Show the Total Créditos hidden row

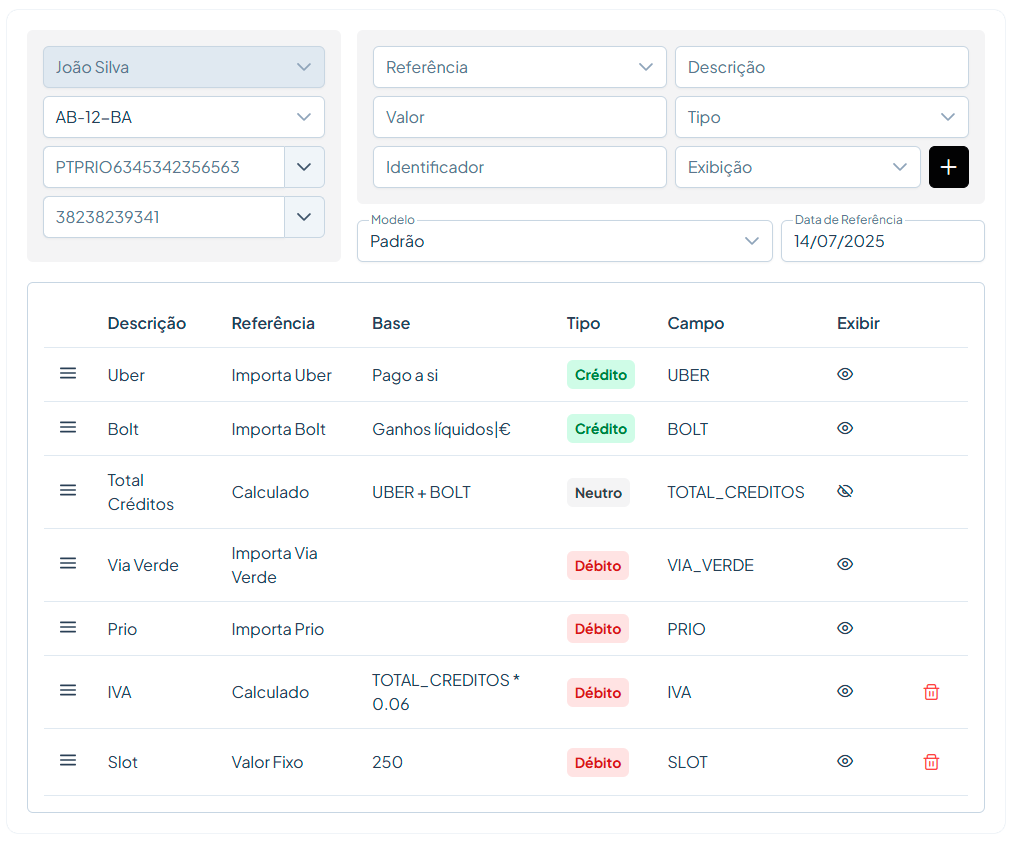(x=845, y=491)
